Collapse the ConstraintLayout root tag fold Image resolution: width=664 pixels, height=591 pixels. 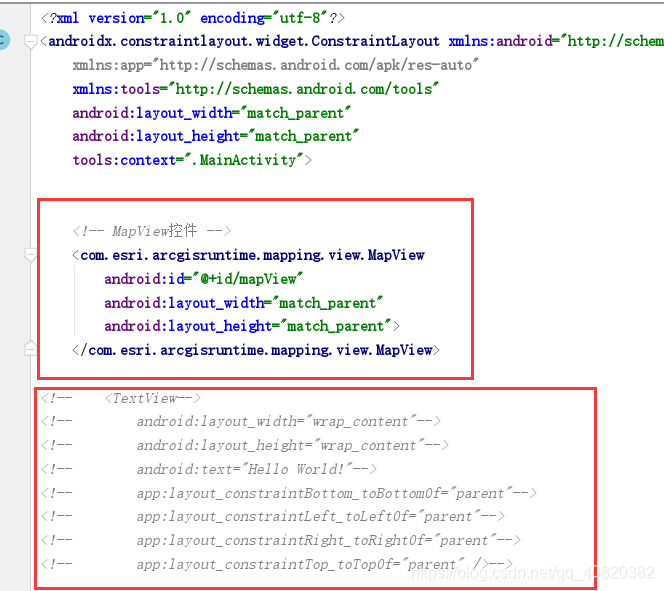pos(30,42)
